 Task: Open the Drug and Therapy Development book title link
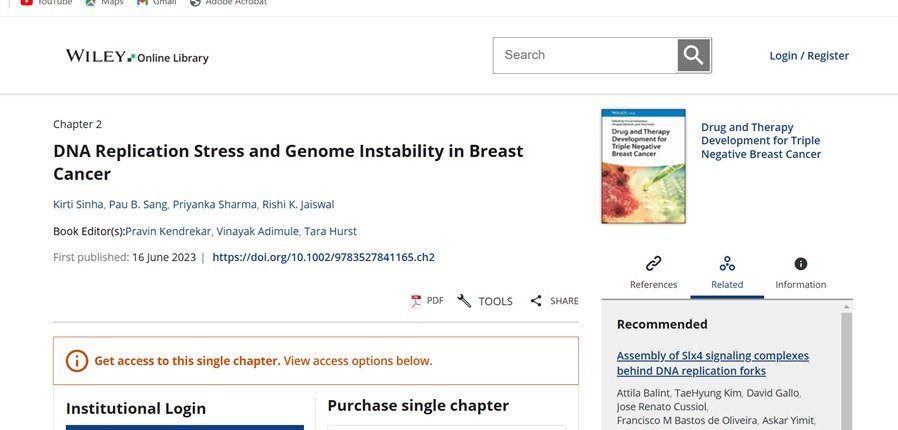tap(761, 141)
